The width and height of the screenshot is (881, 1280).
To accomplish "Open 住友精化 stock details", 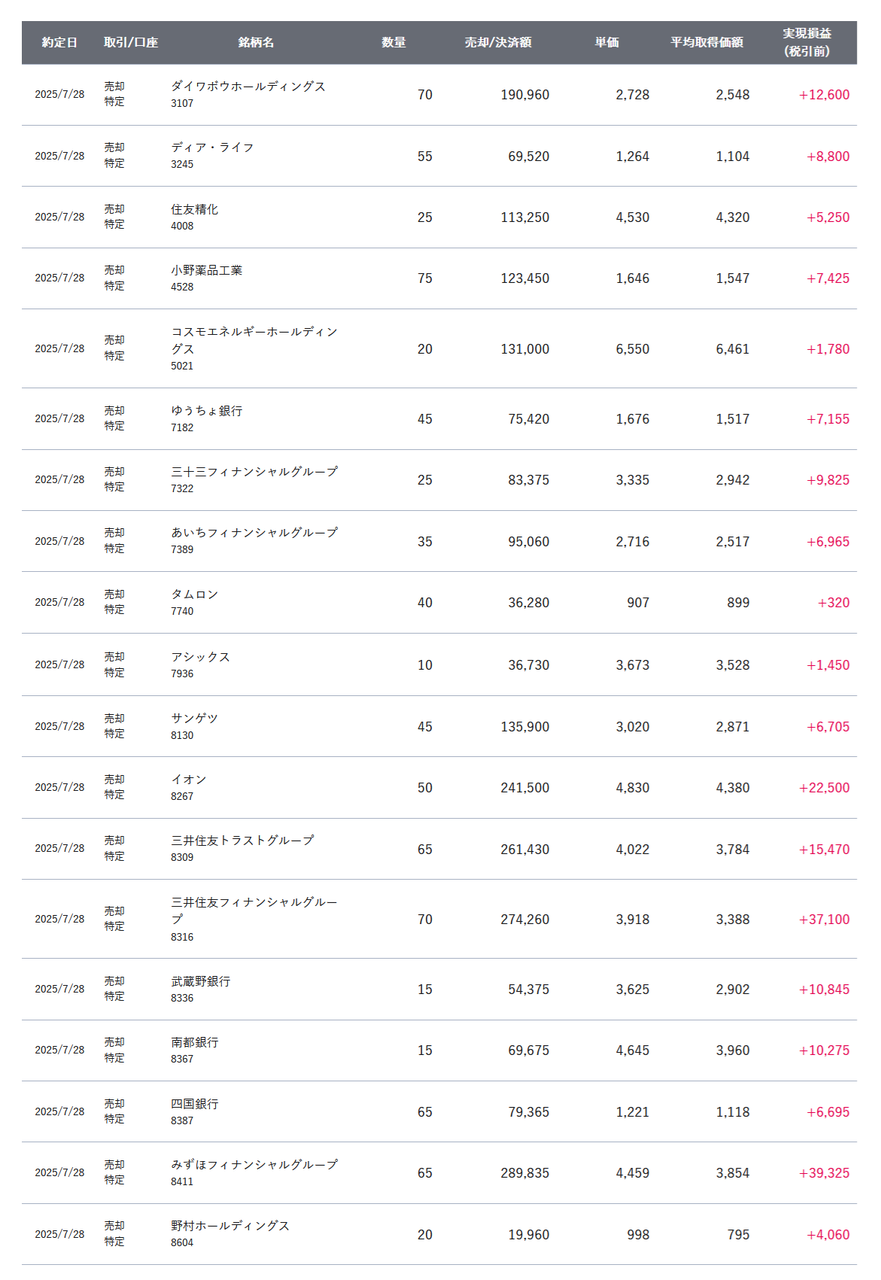I will coord(194,210).
